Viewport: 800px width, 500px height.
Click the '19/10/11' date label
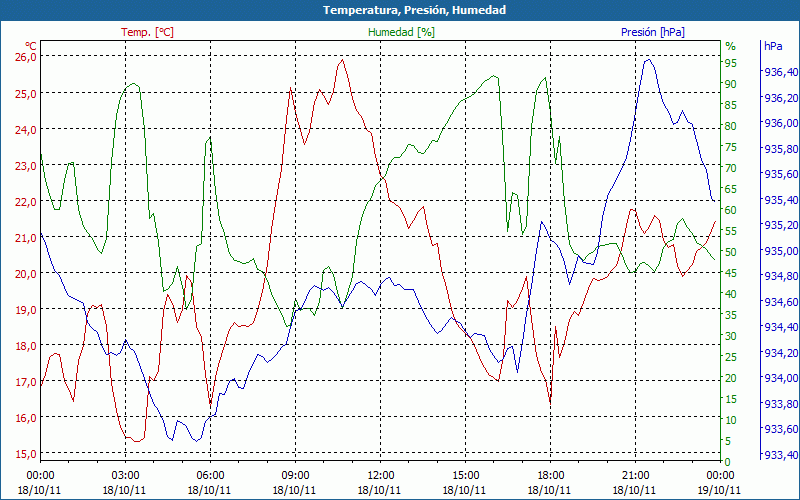pos(719,490)
